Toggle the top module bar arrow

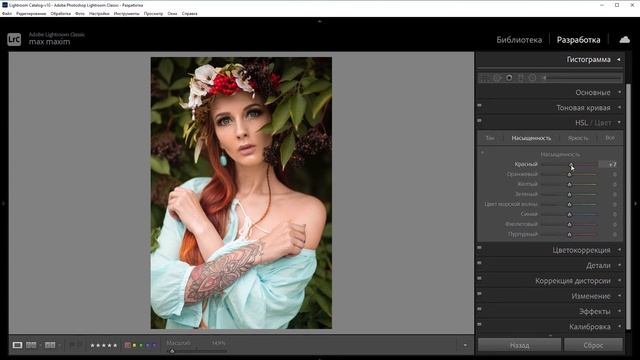(x=320, y=21)
